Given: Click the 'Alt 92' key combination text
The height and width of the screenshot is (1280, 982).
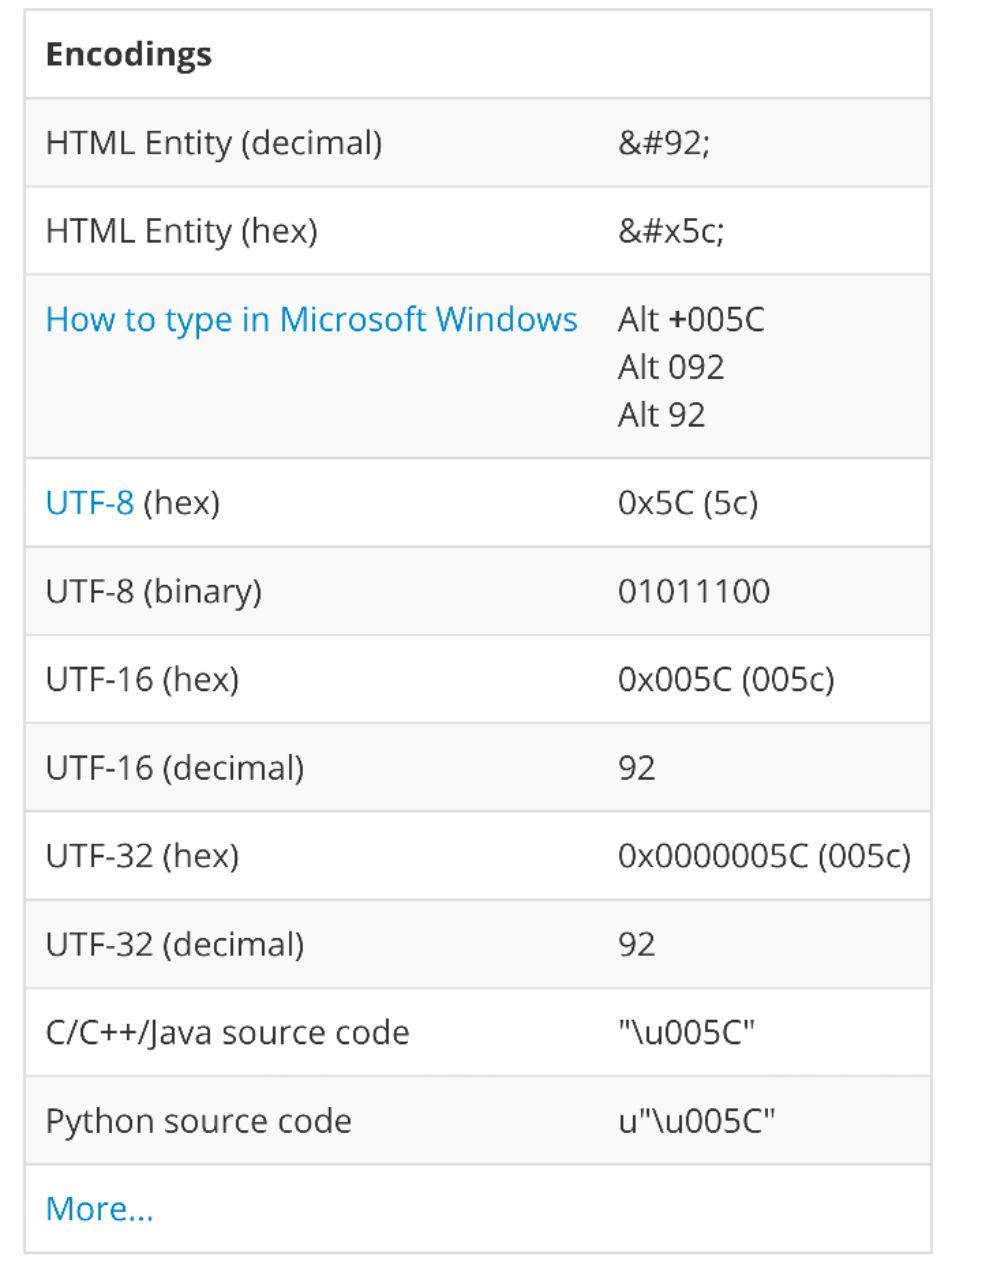Looking at the screenshot, I should click(662, 414).
